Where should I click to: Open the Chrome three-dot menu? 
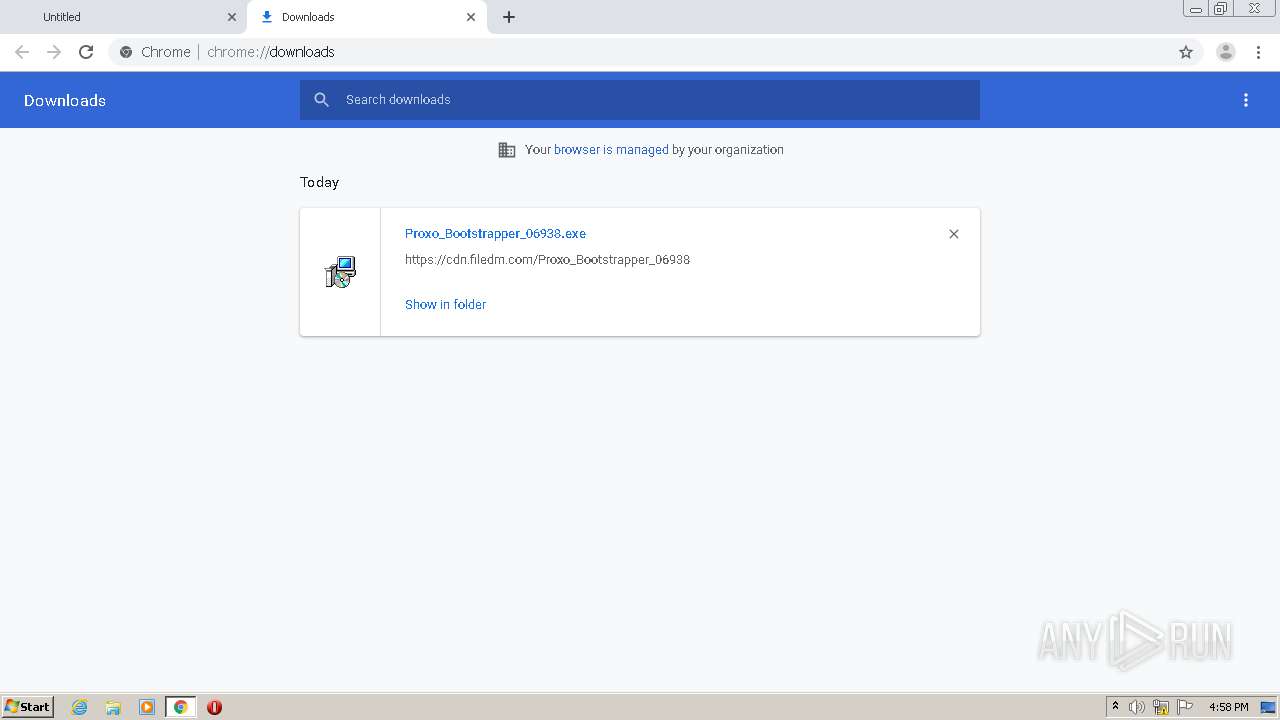[x=1259, y=52]
